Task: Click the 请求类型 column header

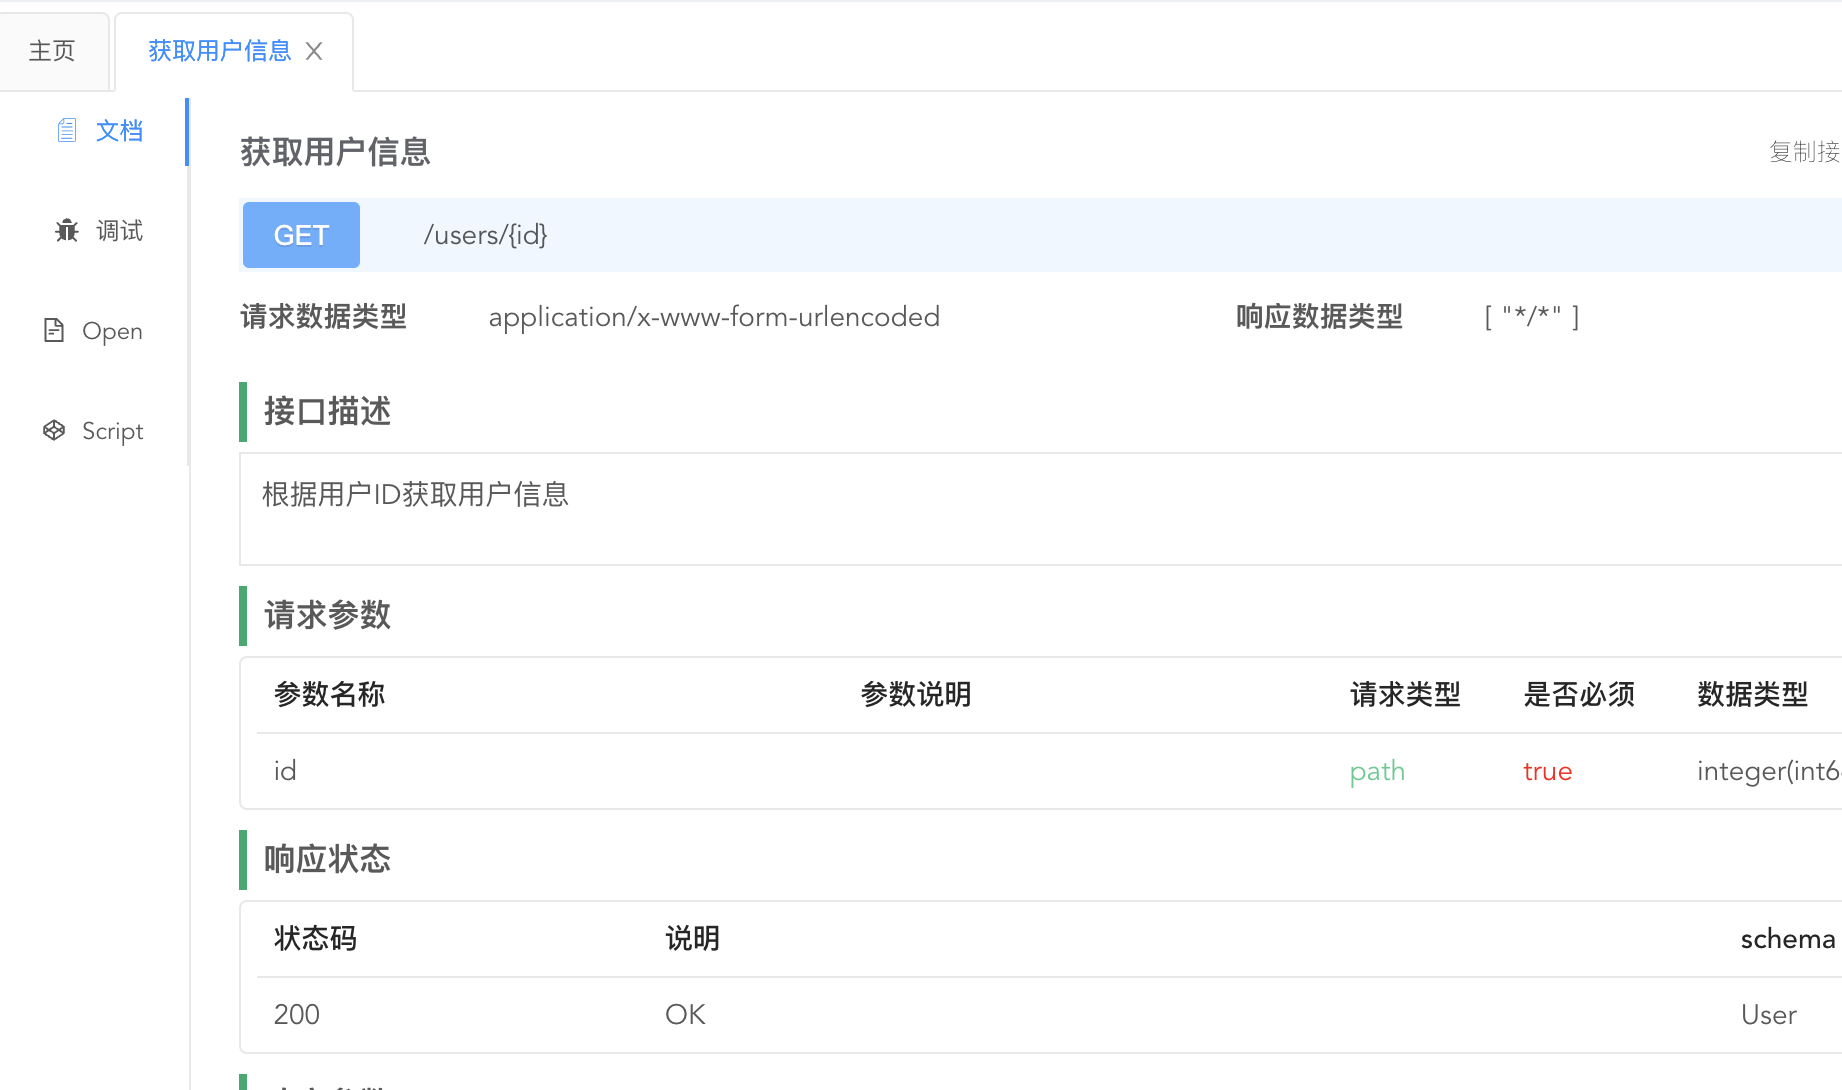Action: tap(1405, 695)
